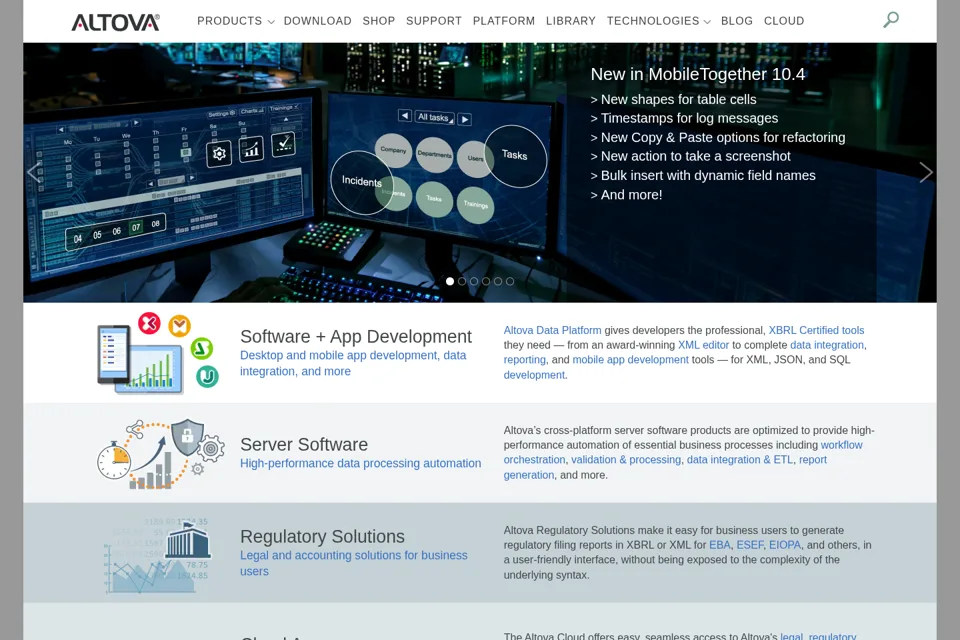The image size is (960, 640).
Task: Click the mobile app development link
Action: [x=631, y=360]
